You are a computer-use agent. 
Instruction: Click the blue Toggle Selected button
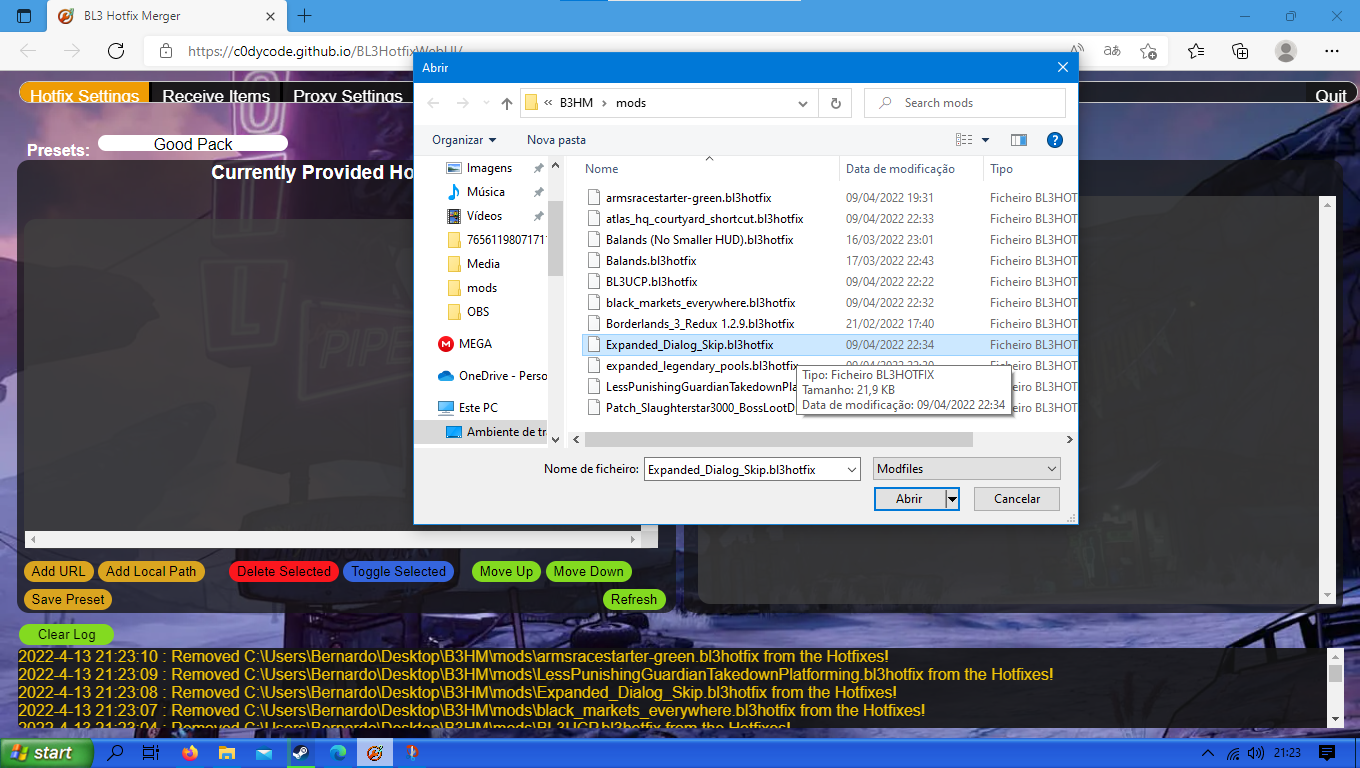(398, 571)
